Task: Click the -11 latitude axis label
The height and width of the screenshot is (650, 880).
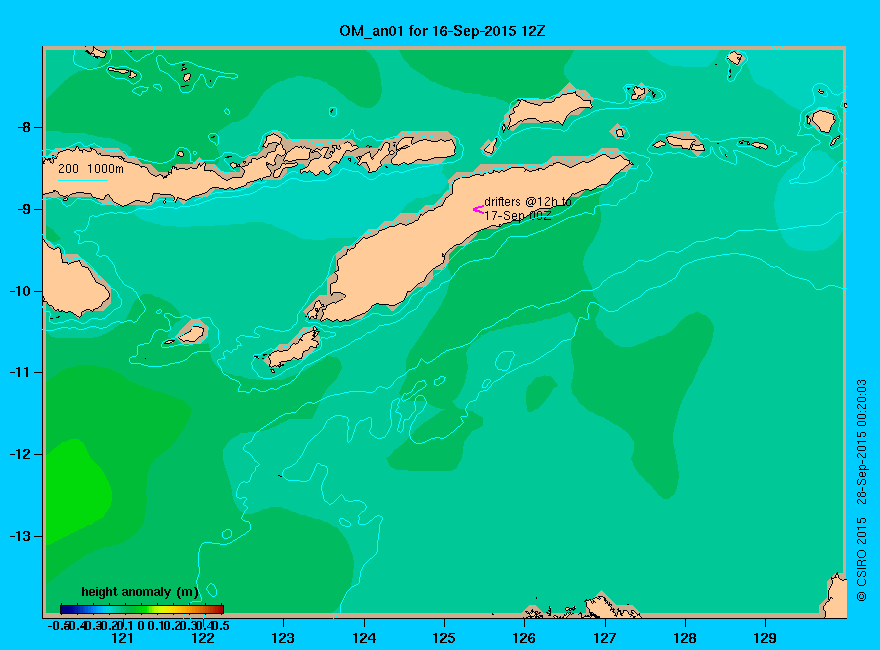Action: click(20, 372)
